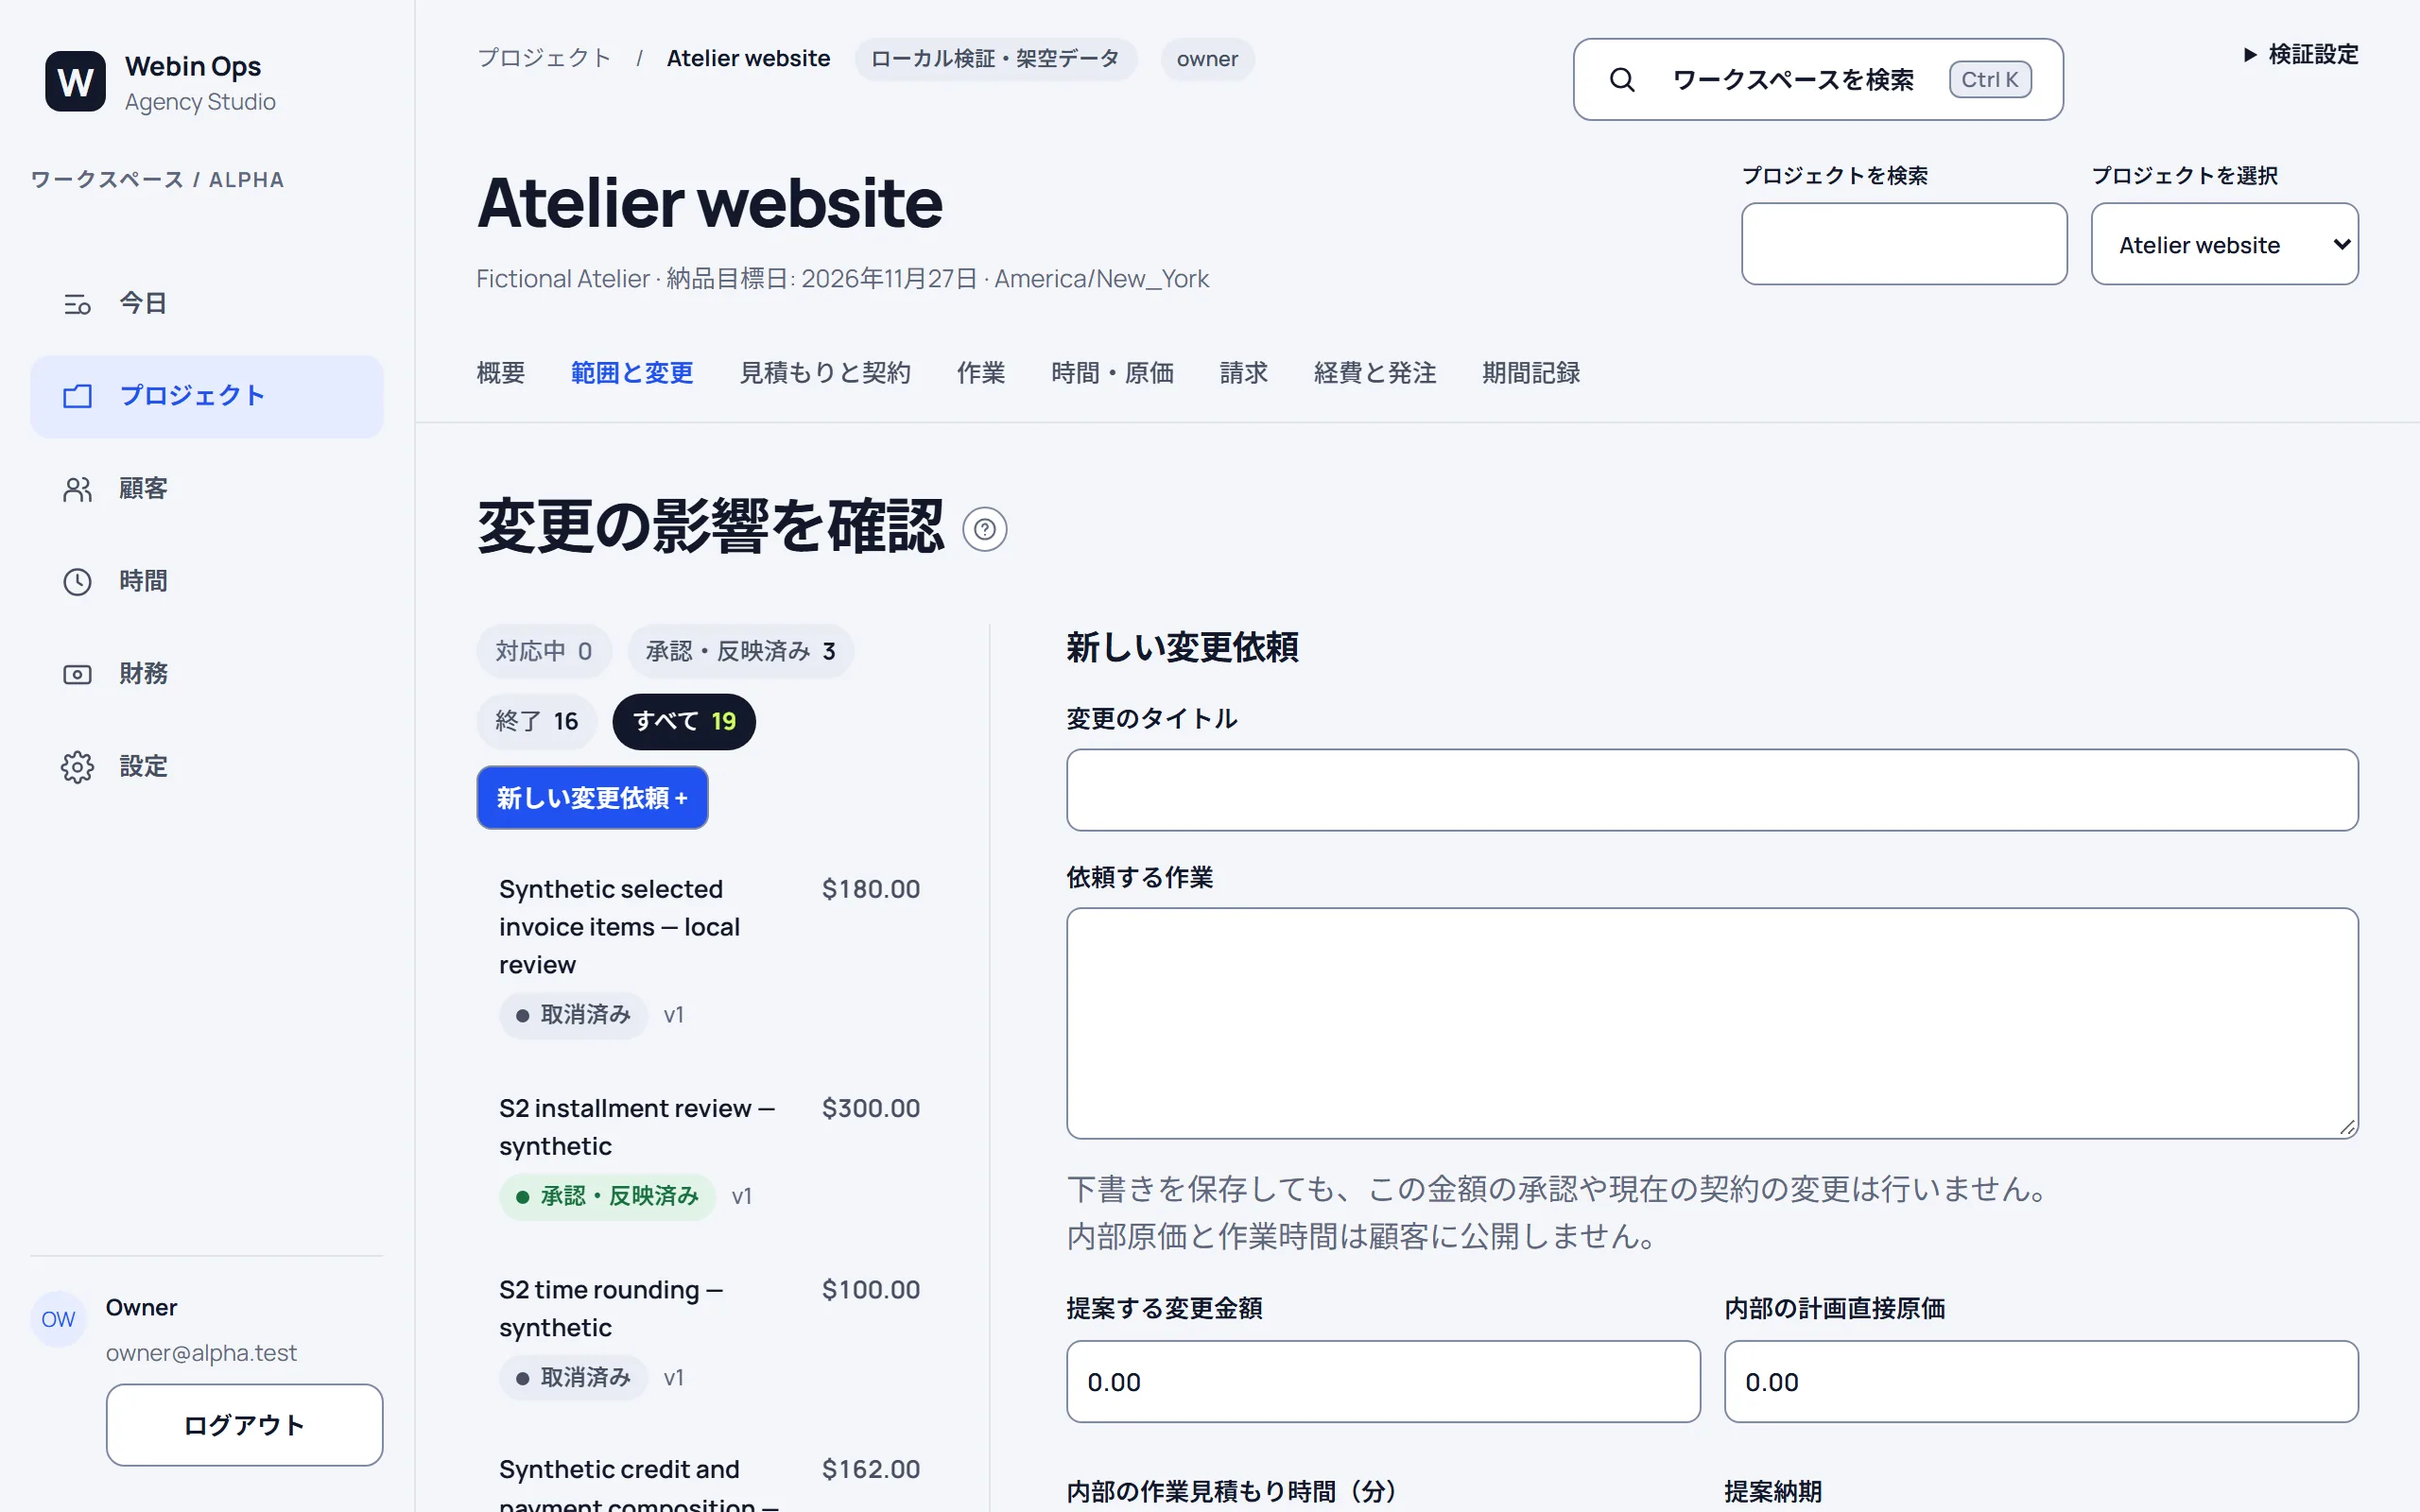Image resolution: width=2420 pixels, height=1512 pixels.
Task: Filter by 承認・反映済み 3
Action: (x=740, y=651)
